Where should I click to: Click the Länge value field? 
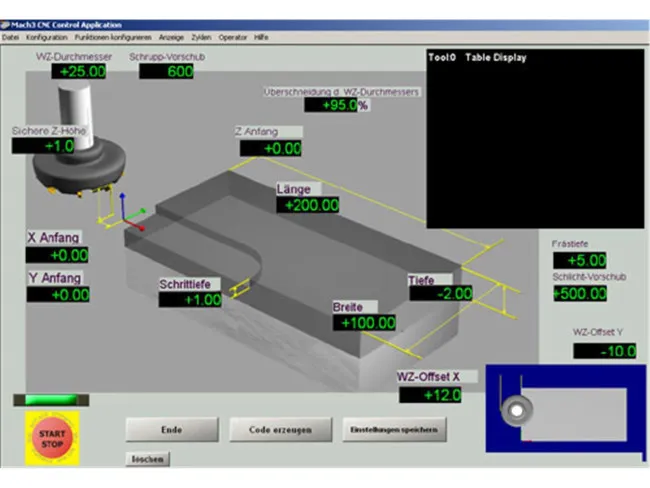(x=309, y=205)
